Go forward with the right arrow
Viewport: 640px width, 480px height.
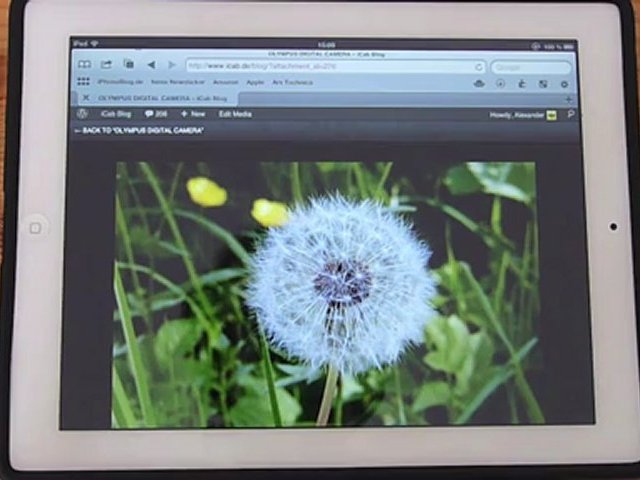tap(170, 65)
